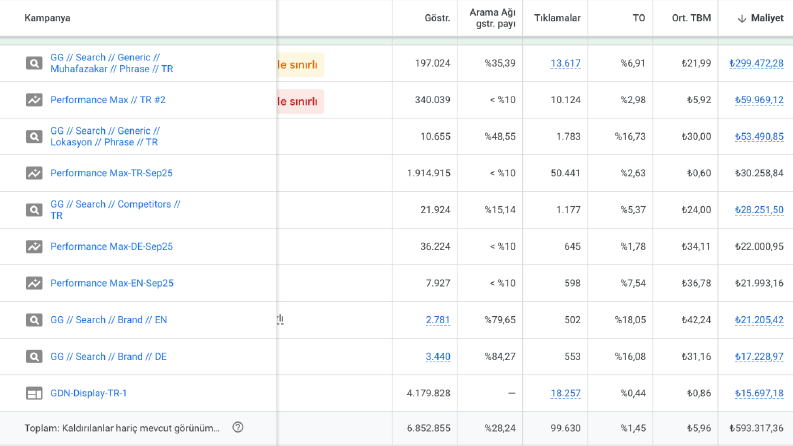Click icon beside Performance Max-TR-Sep25
The width and height of the screenshot is (793, 446).
(34, 173)
